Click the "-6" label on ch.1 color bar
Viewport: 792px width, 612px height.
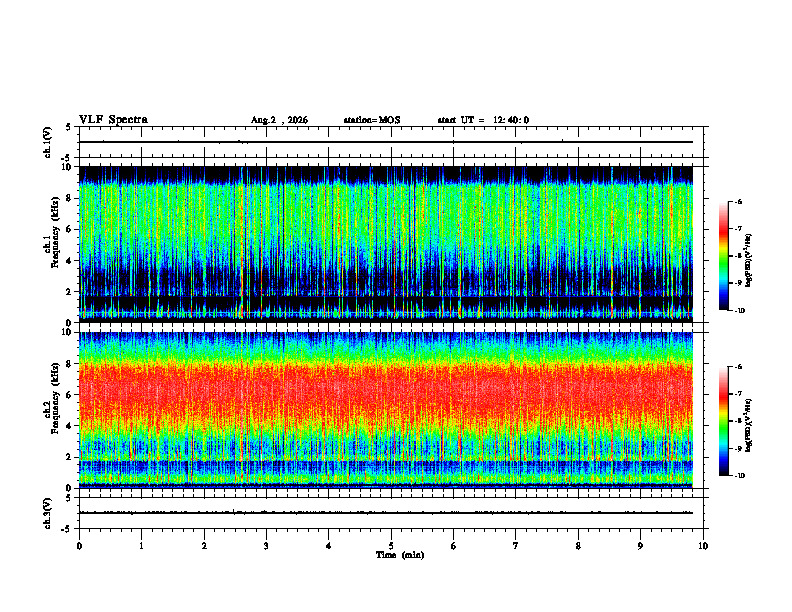(x=738, y=202)
